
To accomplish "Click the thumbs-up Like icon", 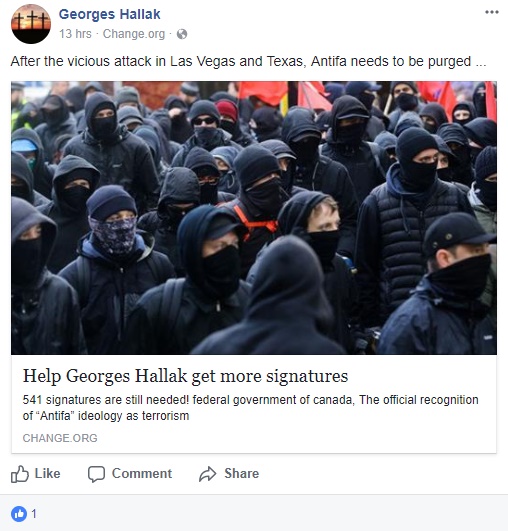I will (x=20, y=473).
